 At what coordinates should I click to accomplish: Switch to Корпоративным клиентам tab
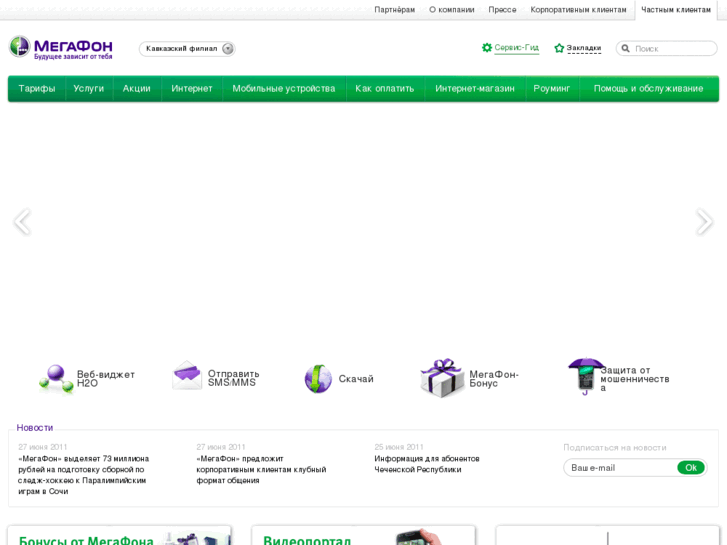[x=578, y=10]
